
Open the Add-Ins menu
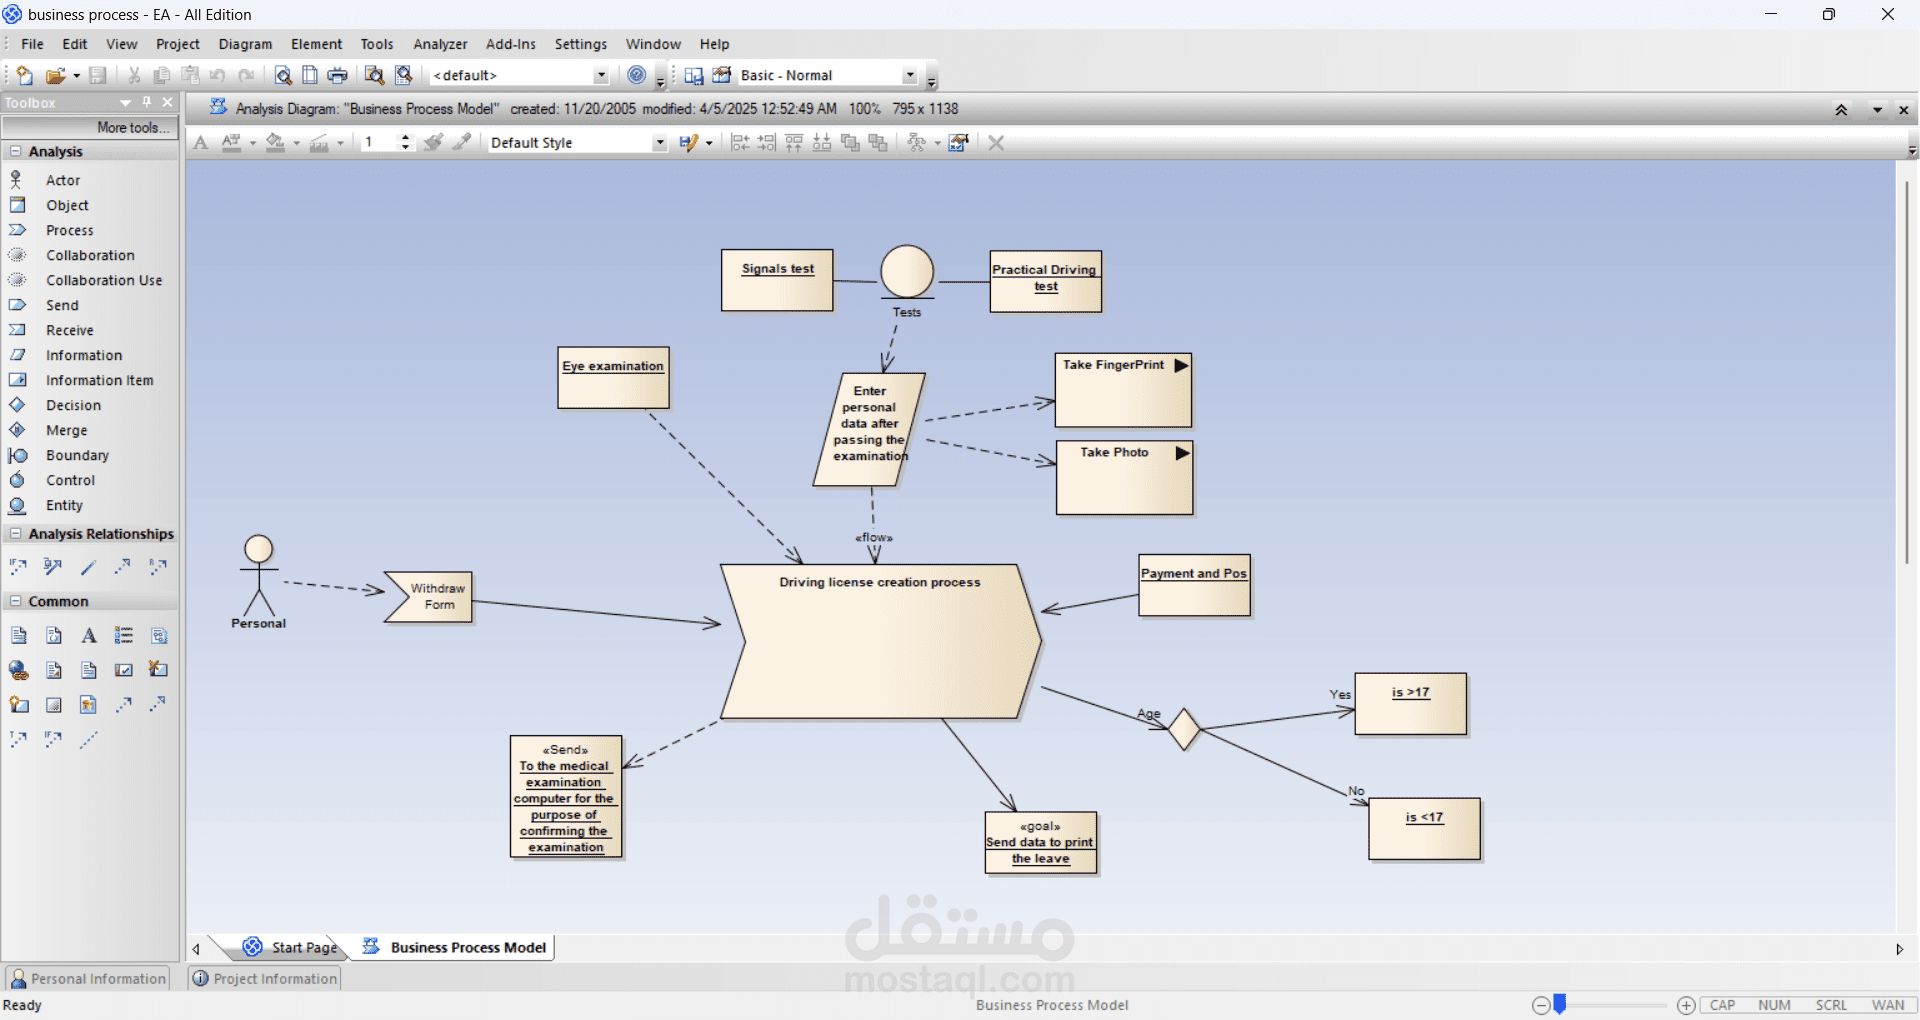[510, 44]
